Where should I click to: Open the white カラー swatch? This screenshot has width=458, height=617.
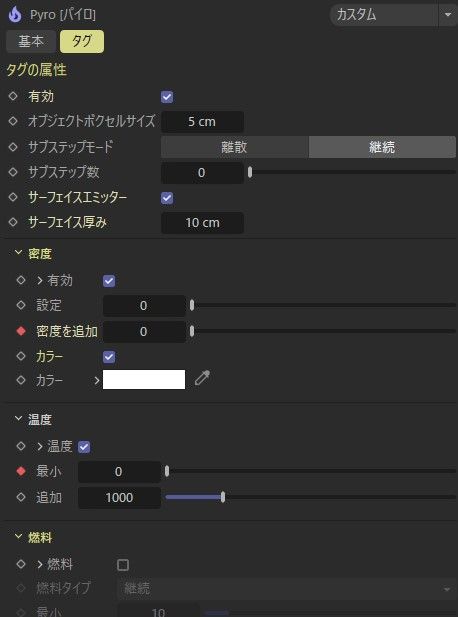click(x=144, y=379)
